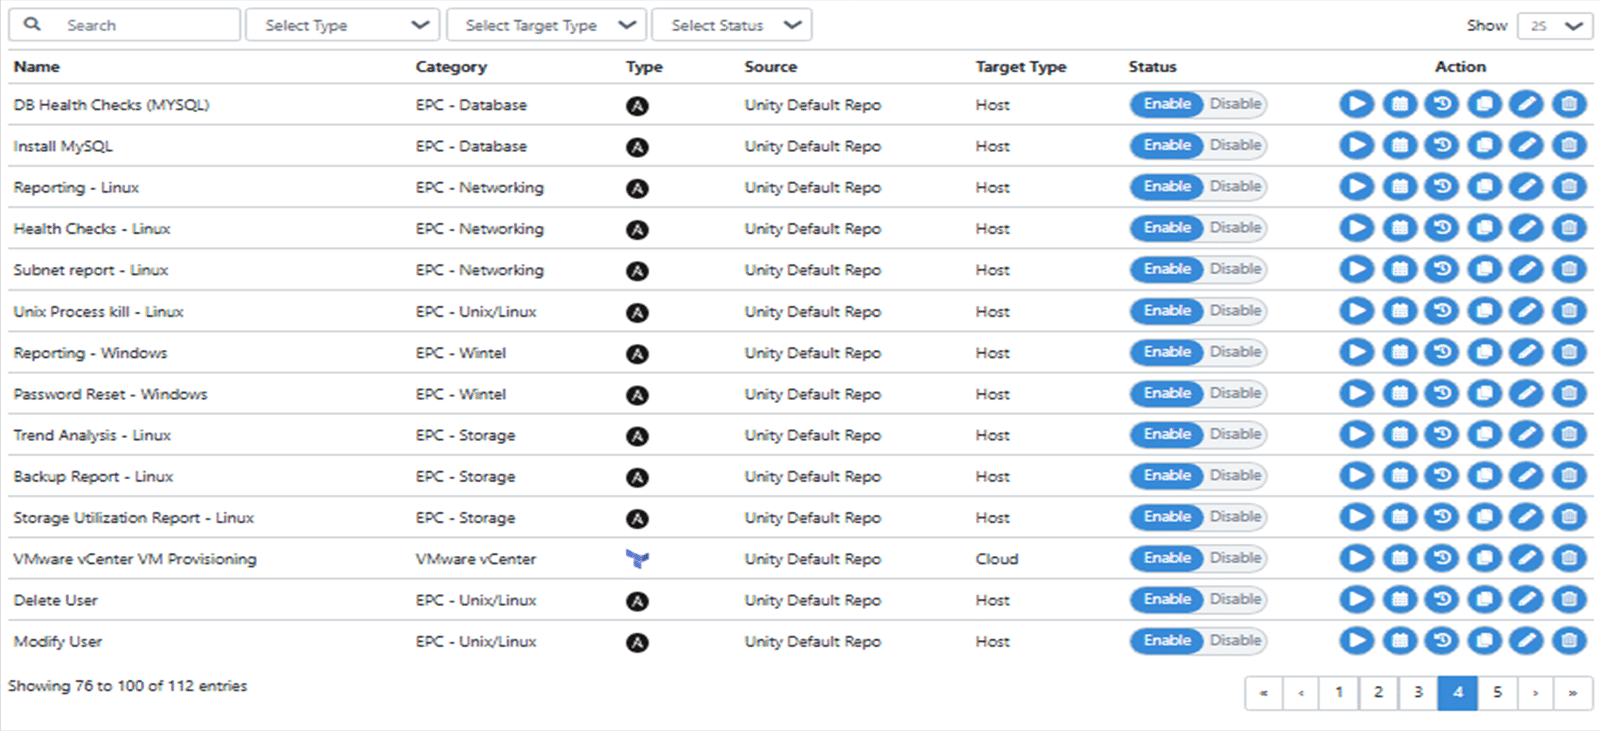1600x731 pixels.
Task: Open the Select Status dropdown
Action: (x=732, y=25)
